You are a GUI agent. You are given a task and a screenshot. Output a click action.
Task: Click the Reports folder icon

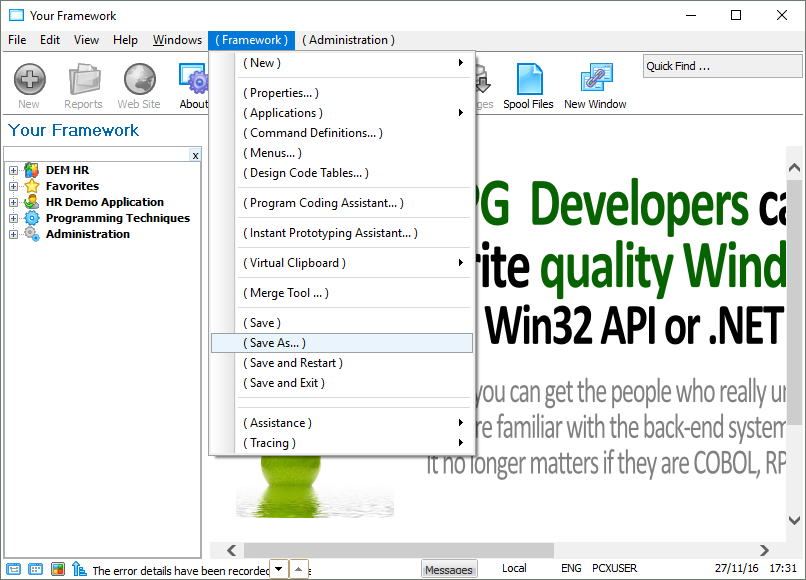tap(83, 80)
